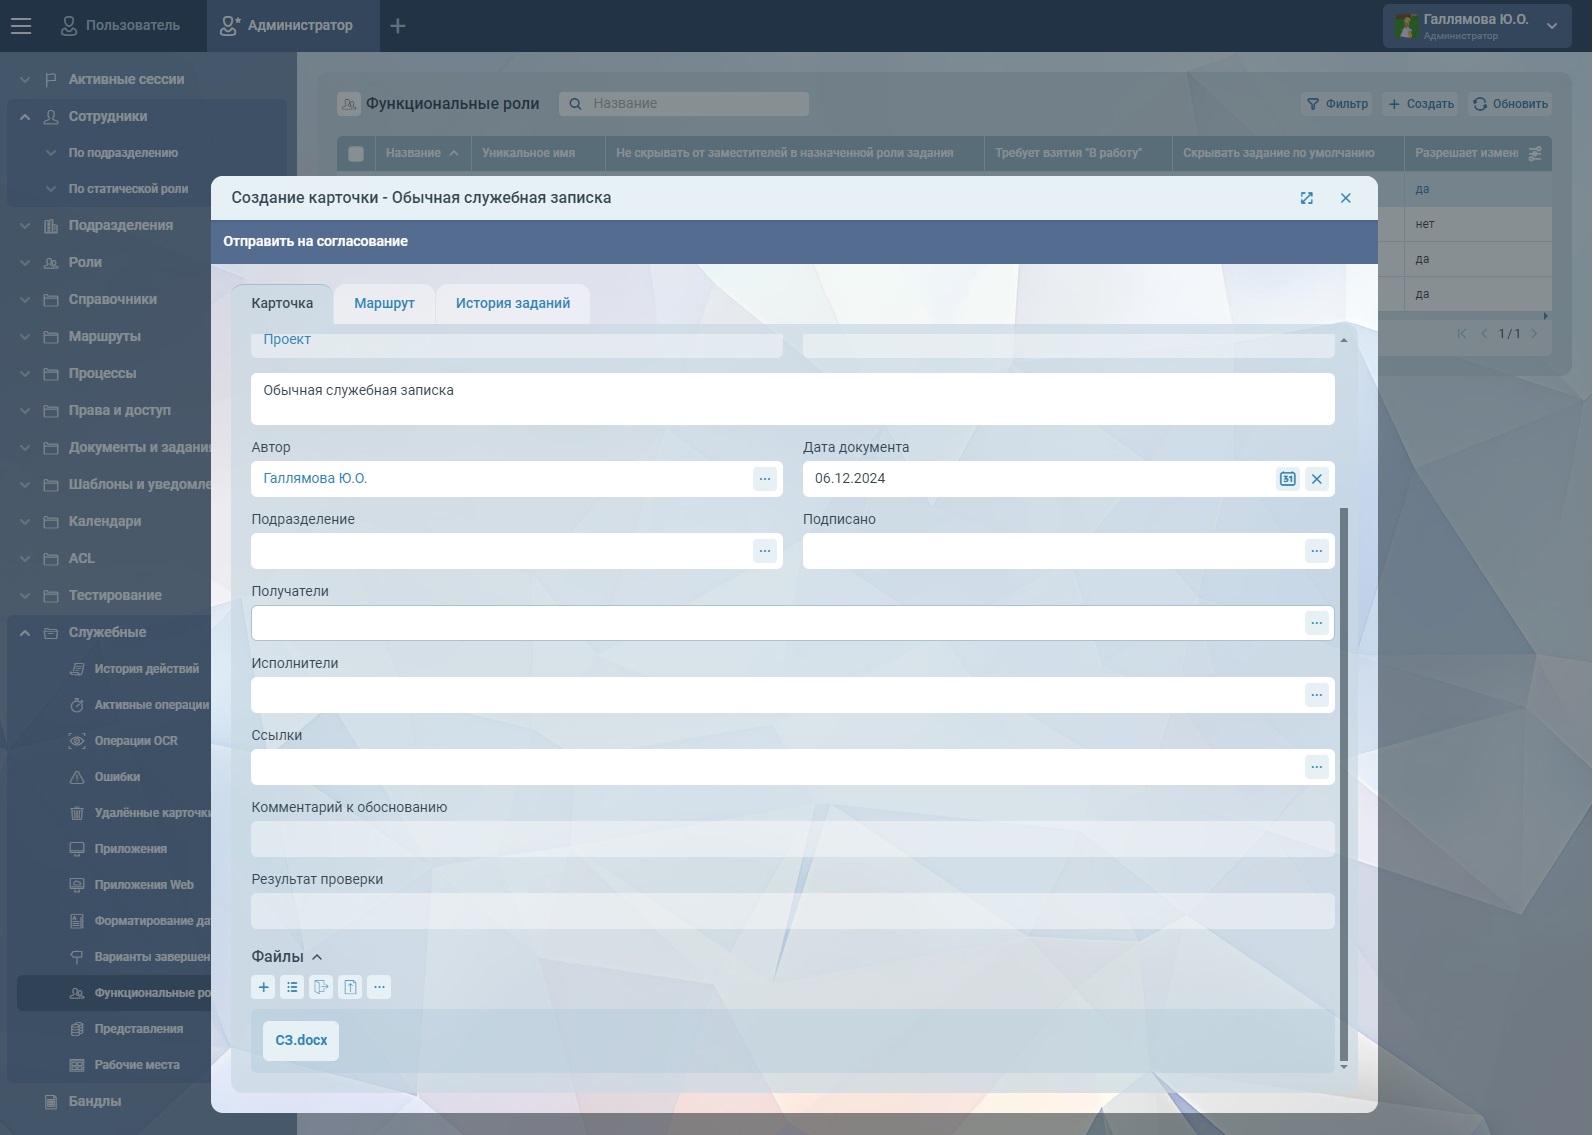Image resolution: width=1593 pixels, height=1135 pixels.
Task: Click the hamburger menu icon
Action: 21,26
